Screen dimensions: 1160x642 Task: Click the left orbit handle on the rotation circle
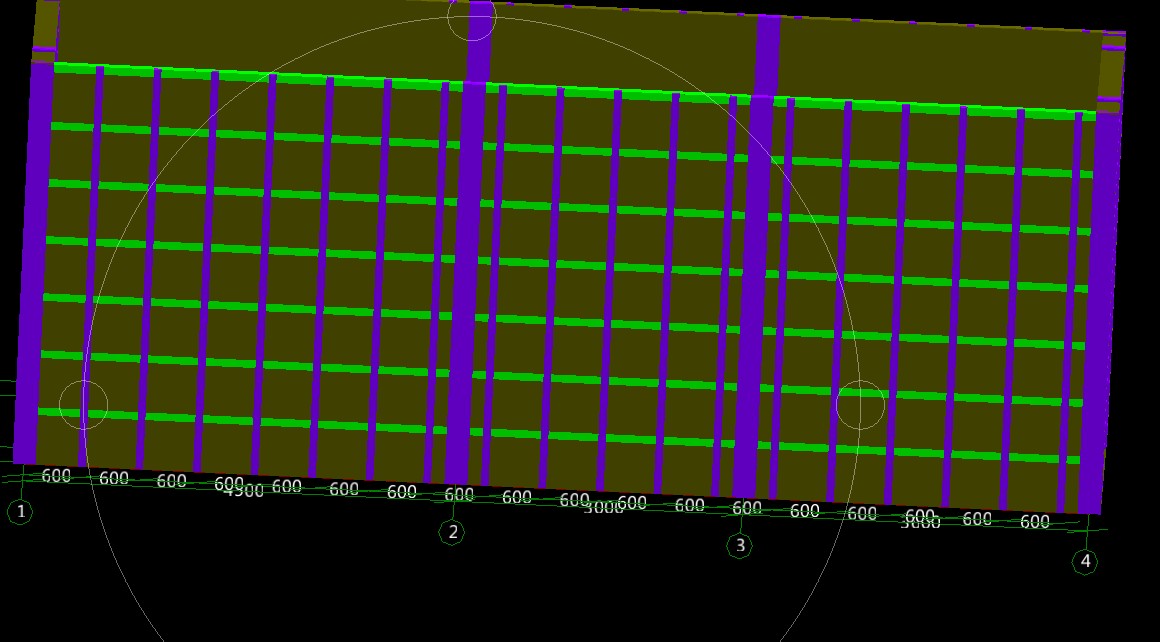pyautogui.click(x=84, y=405)
